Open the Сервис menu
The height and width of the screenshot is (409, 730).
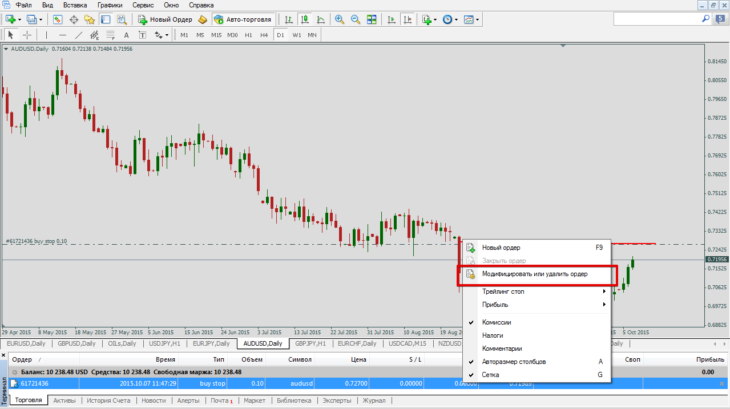[142, 5]
